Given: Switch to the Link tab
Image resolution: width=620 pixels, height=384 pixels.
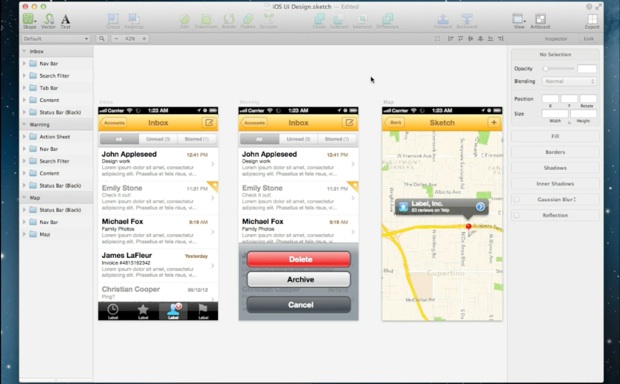Looking at the screenshot, I should (x=588, y=39).
